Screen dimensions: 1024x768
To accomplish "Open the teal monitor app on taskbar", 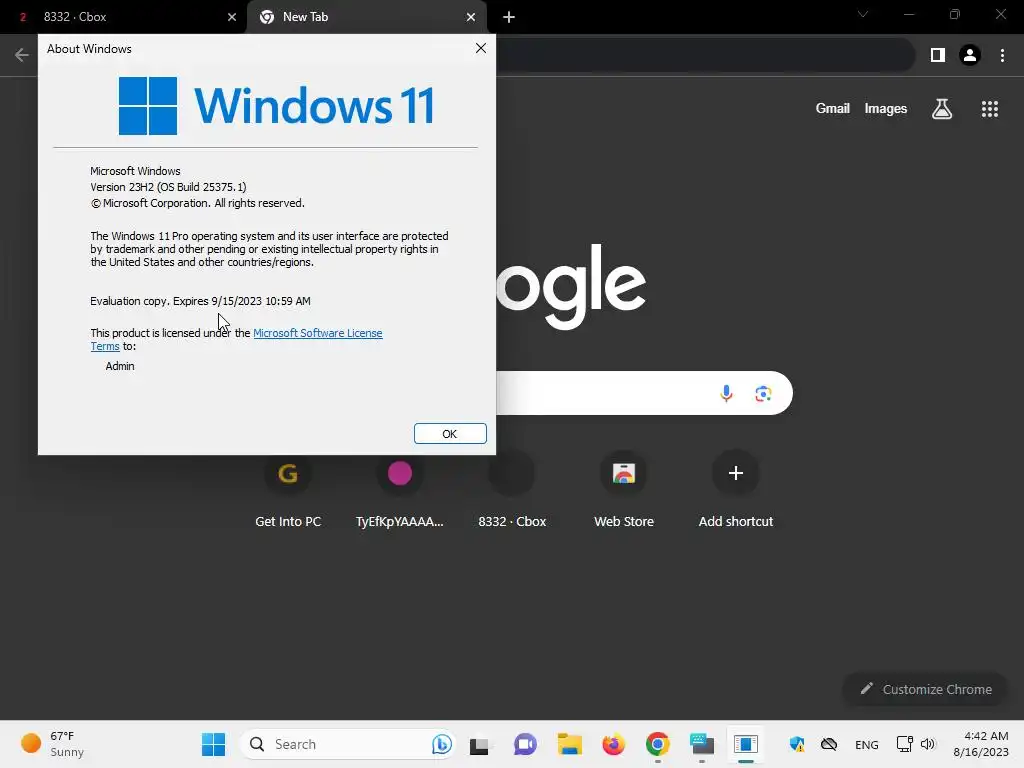I will (x=702, y=744).
